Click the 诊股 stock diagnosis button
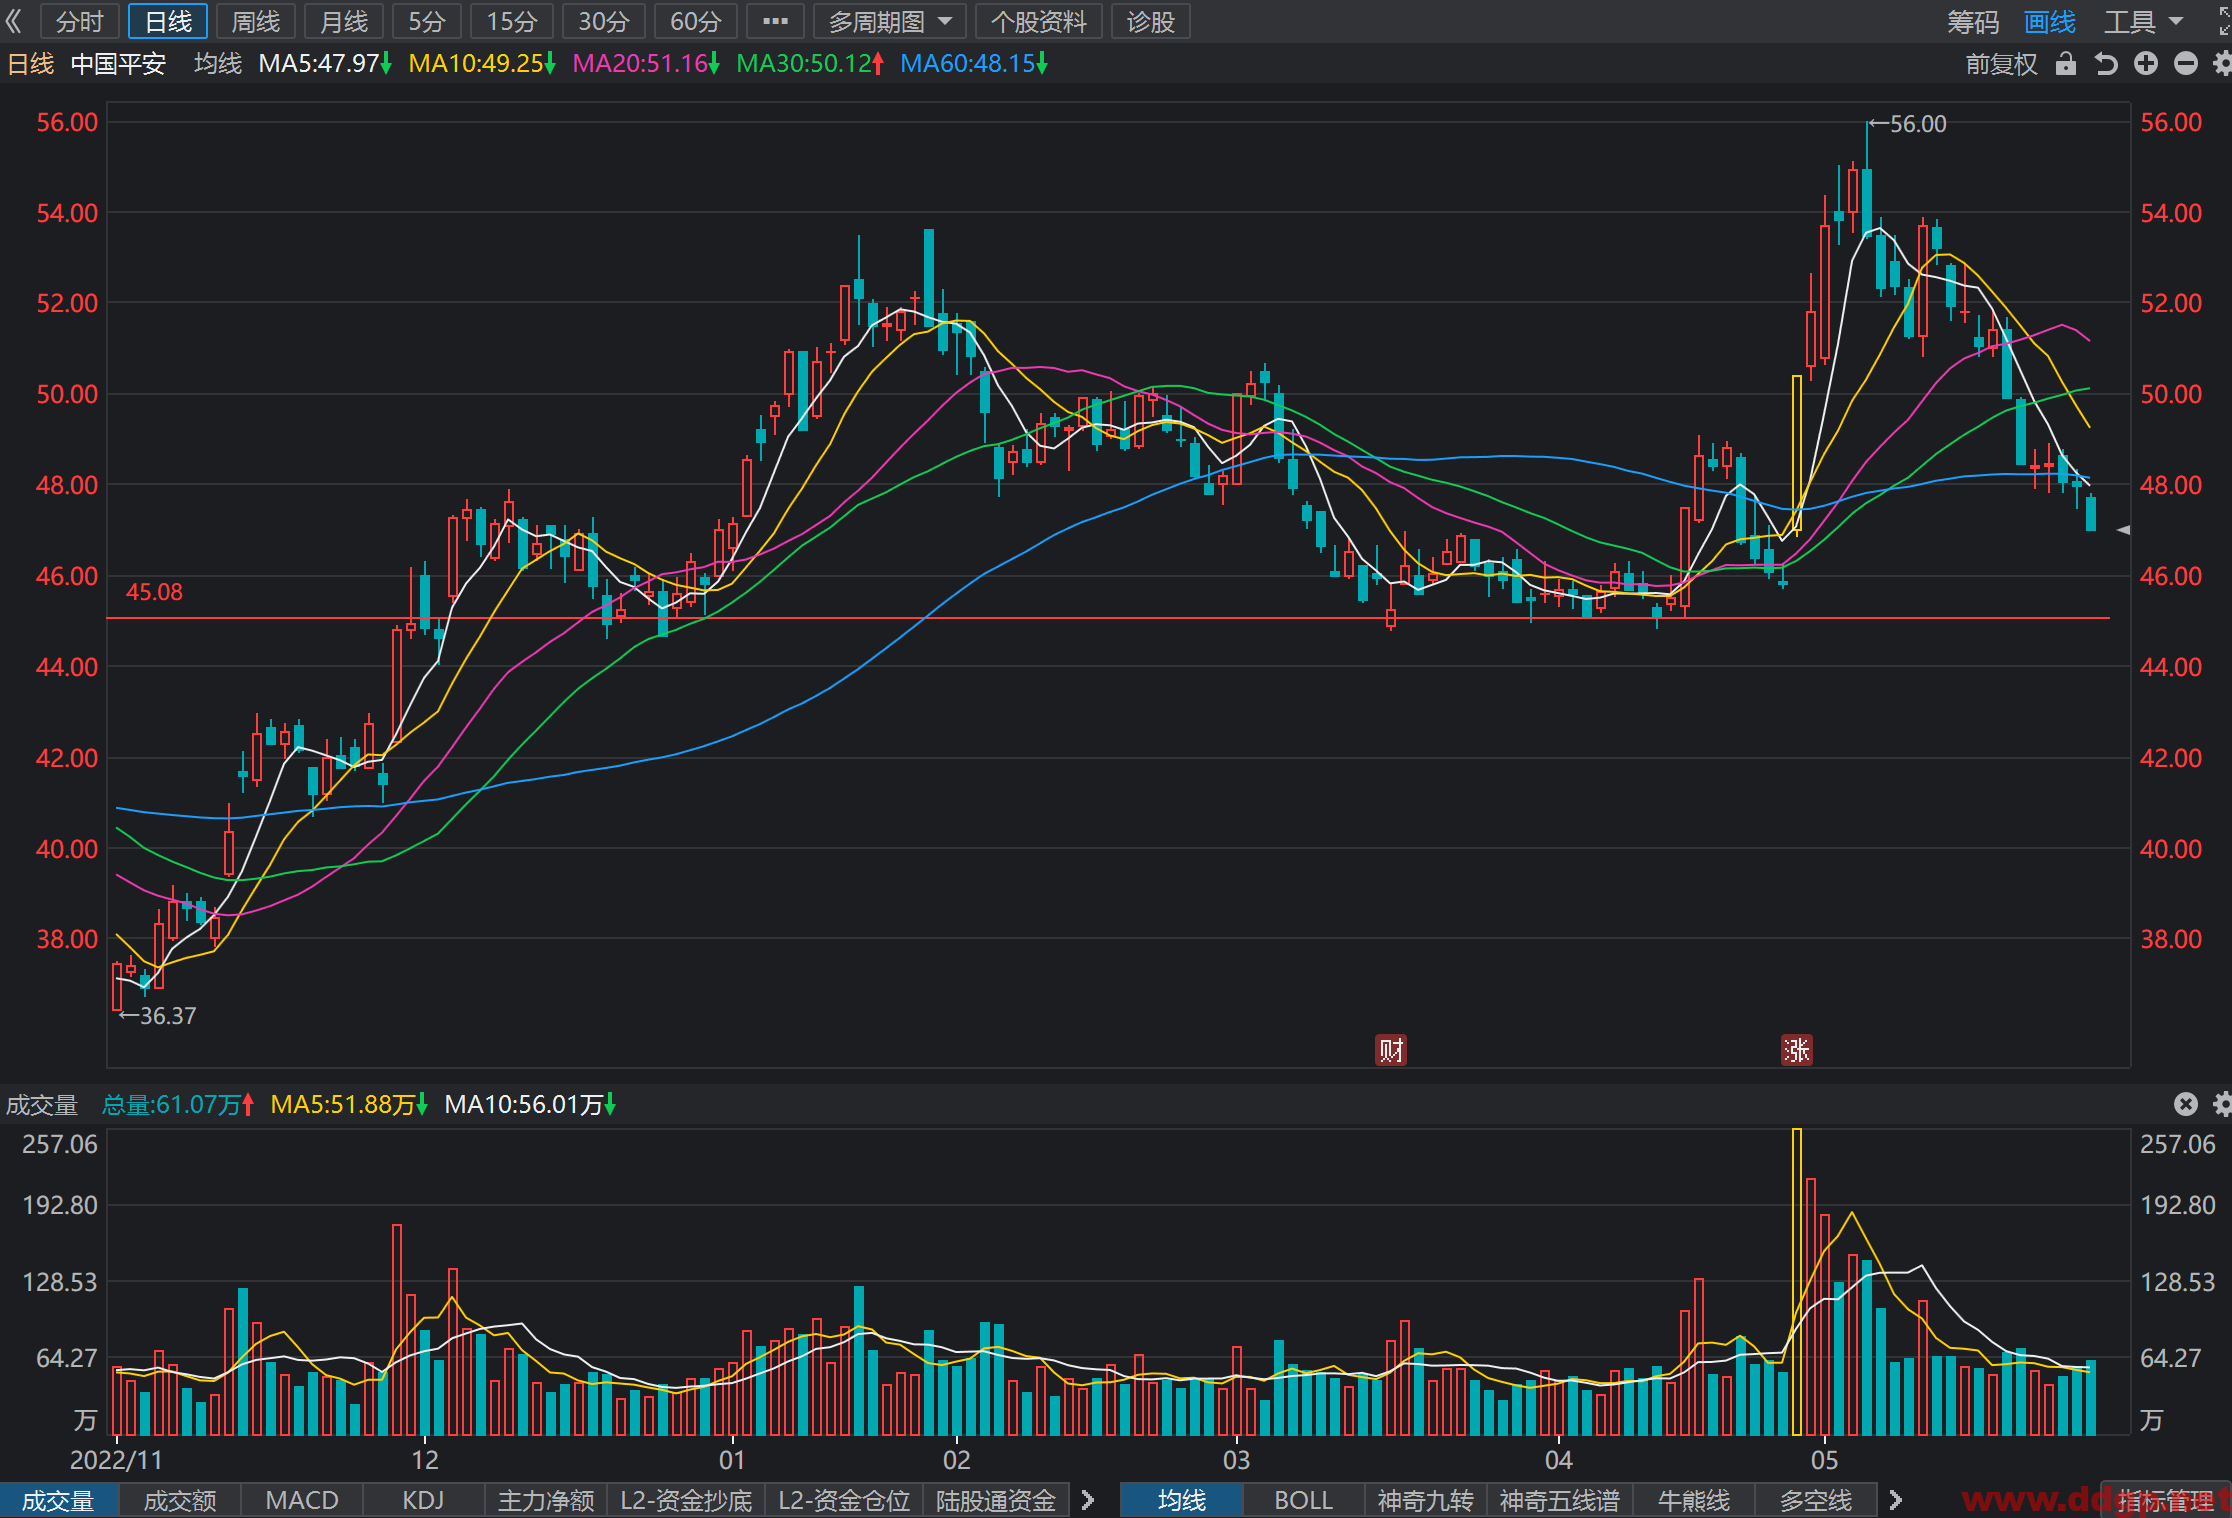 click(x=1151, y=21)
